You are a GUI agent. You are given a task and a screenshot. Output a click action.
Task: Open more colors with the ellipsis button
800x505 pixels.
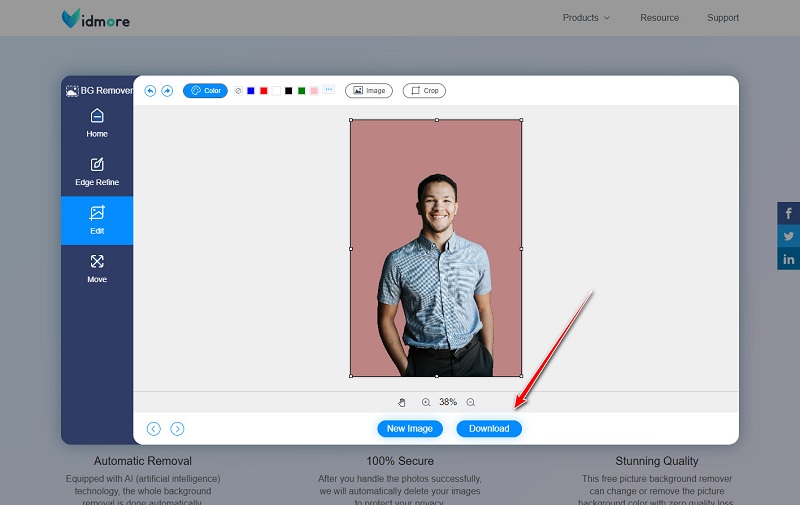(328, 91)
